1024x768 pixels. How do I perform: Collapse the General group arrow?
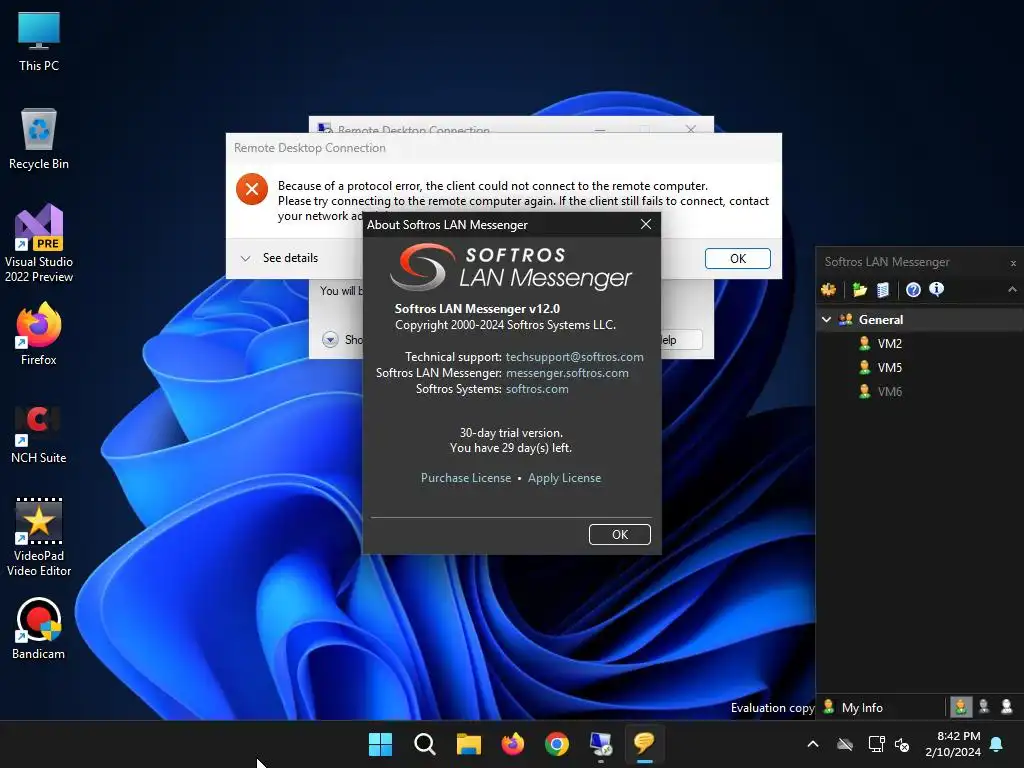[x=826, y=319]
